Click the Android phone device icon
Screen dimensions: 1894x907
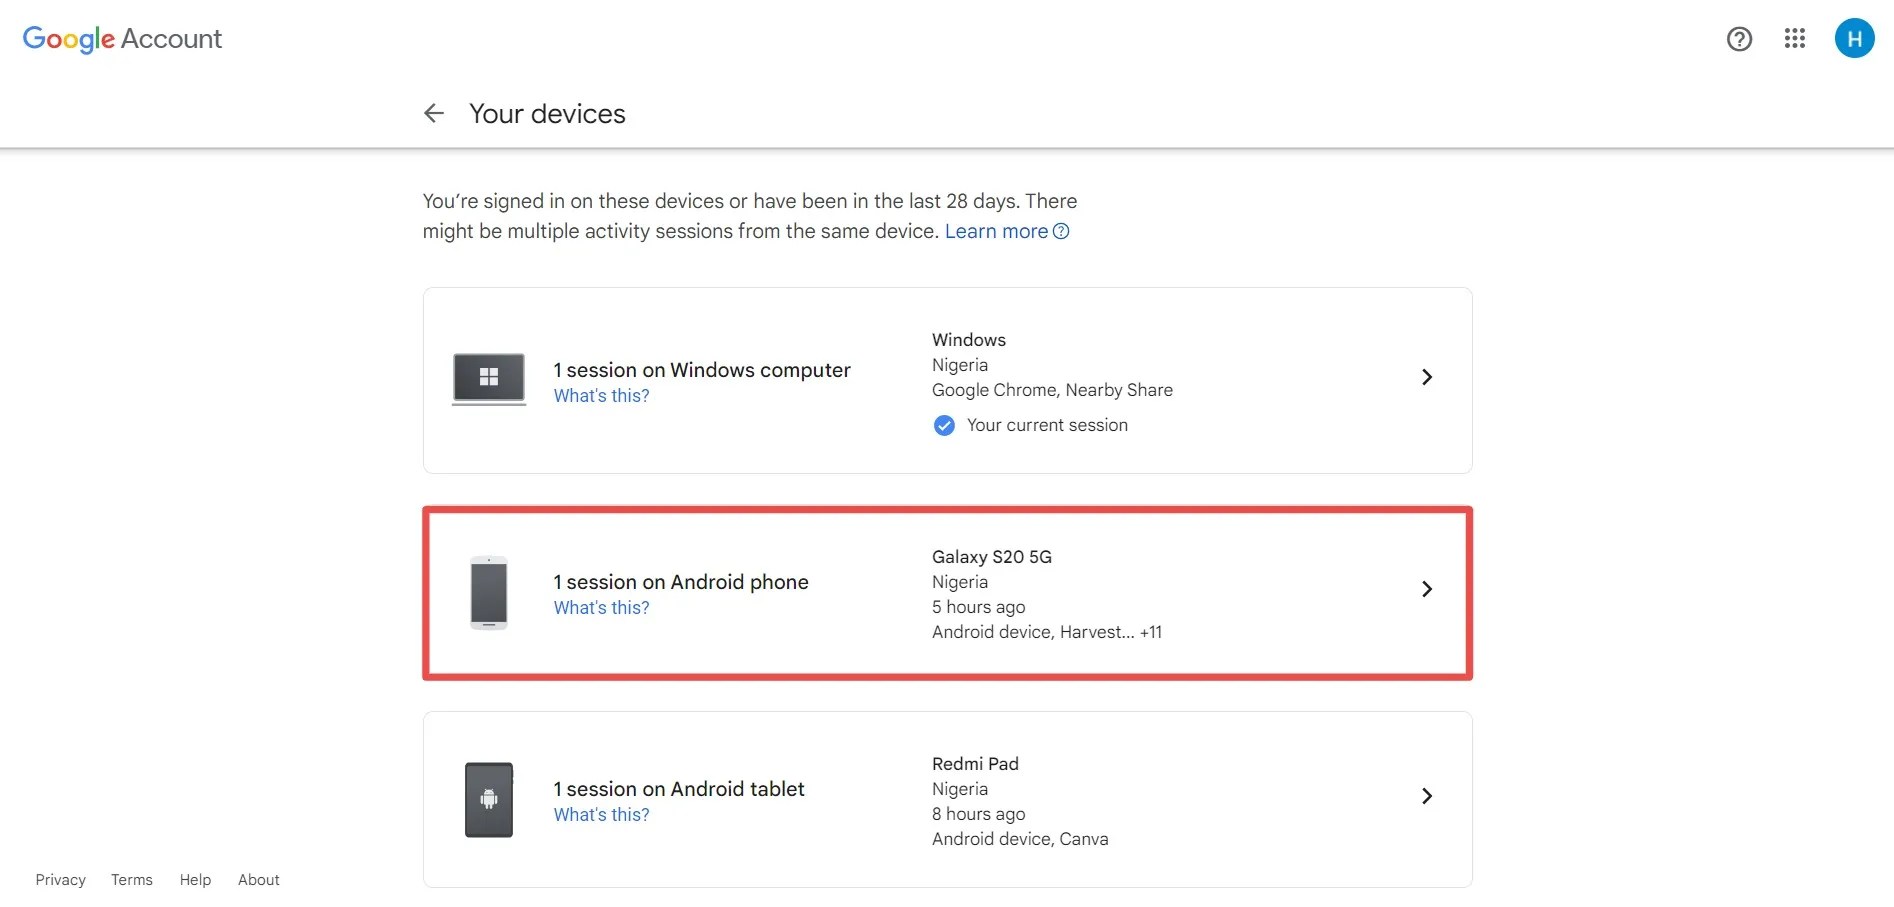click(488, 592)
